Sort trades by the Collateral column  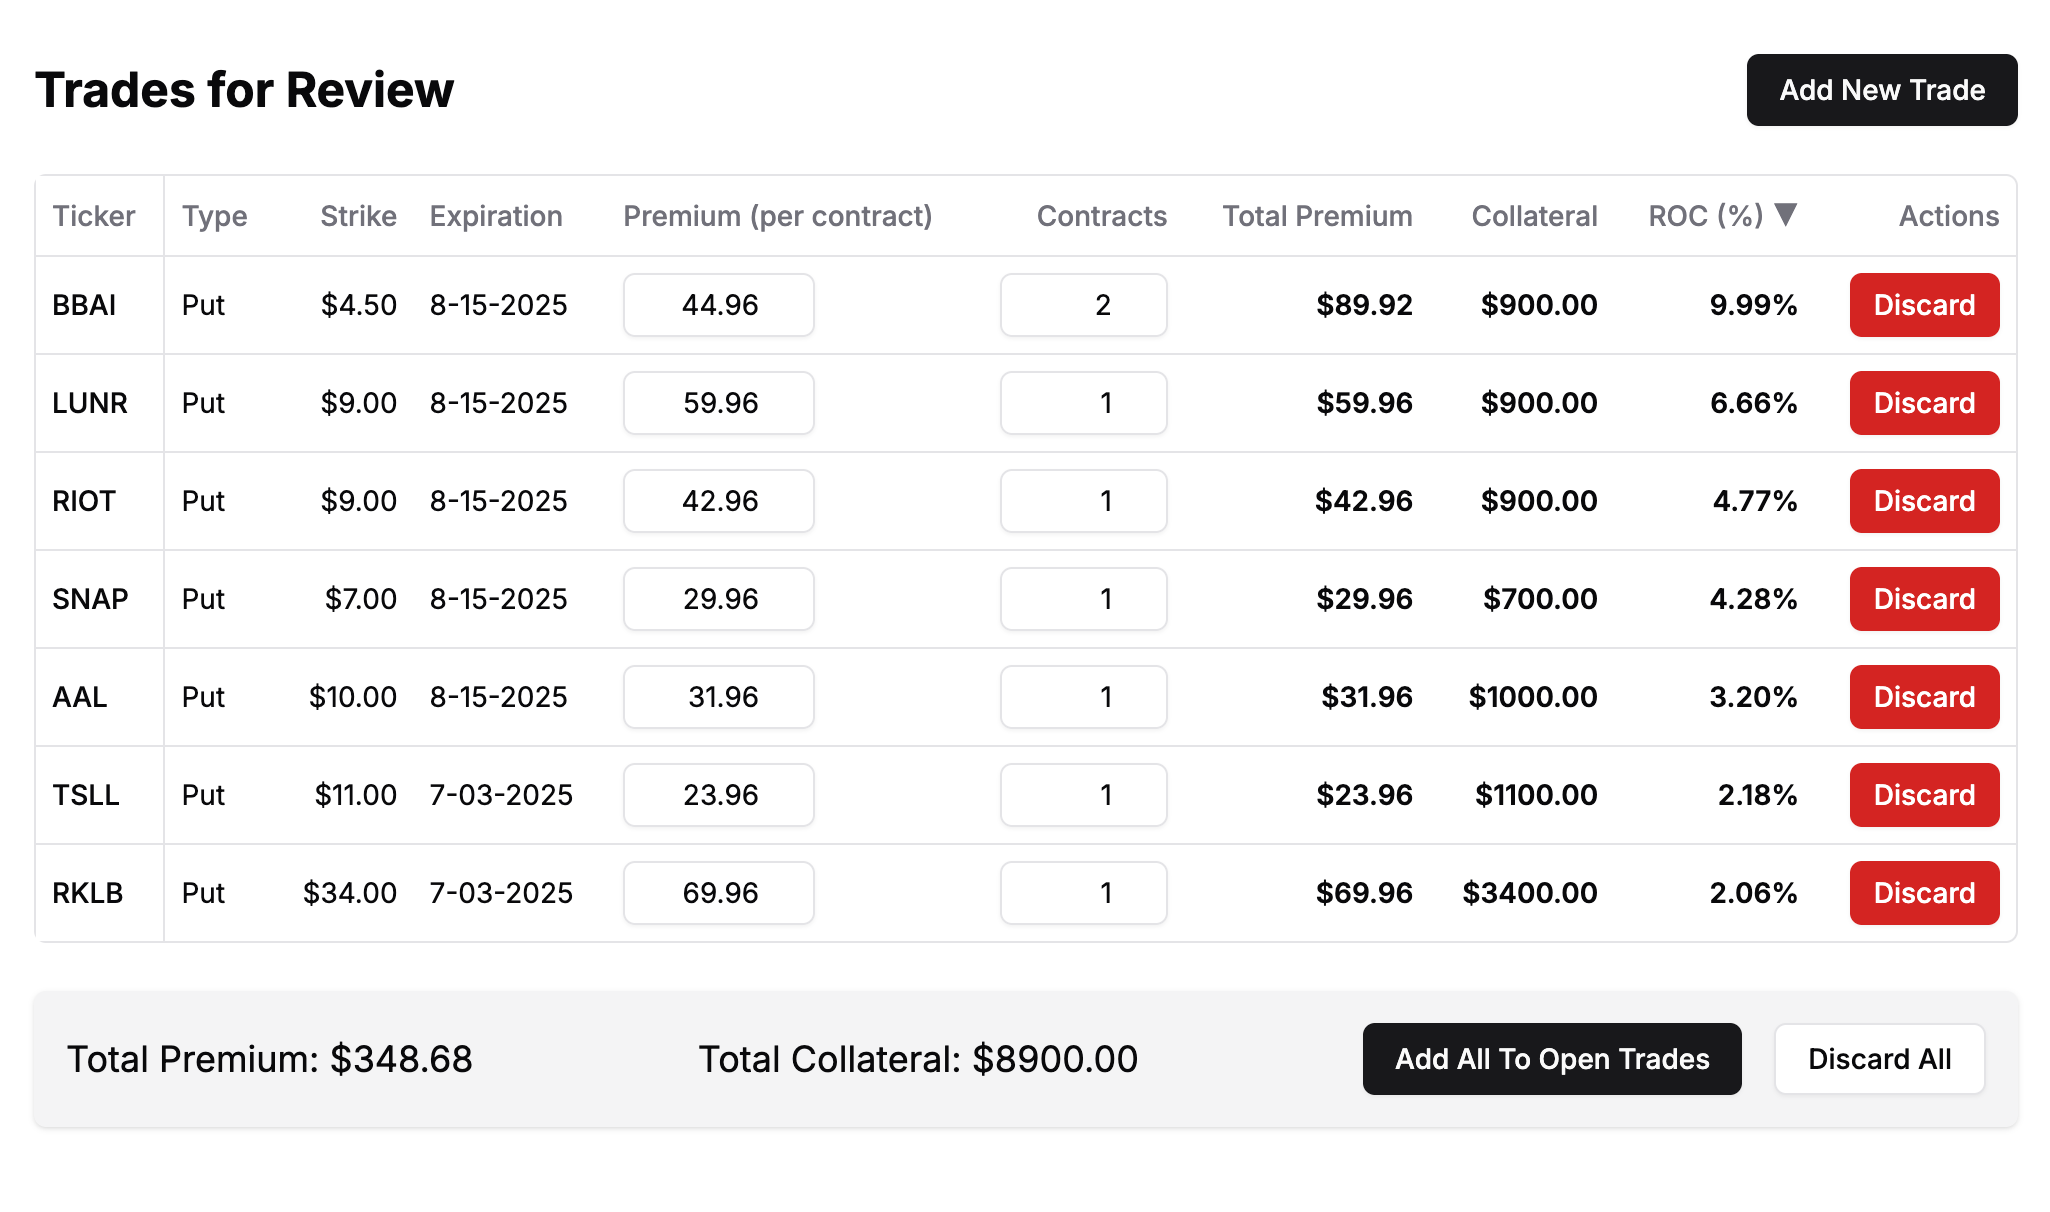pyautogui.click(x=1533, y=216)
